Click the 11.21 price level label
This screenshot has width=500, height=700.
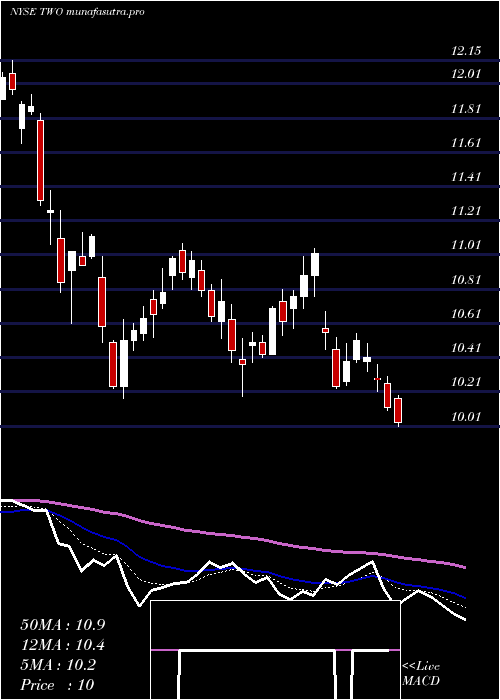tap(466, 211)
